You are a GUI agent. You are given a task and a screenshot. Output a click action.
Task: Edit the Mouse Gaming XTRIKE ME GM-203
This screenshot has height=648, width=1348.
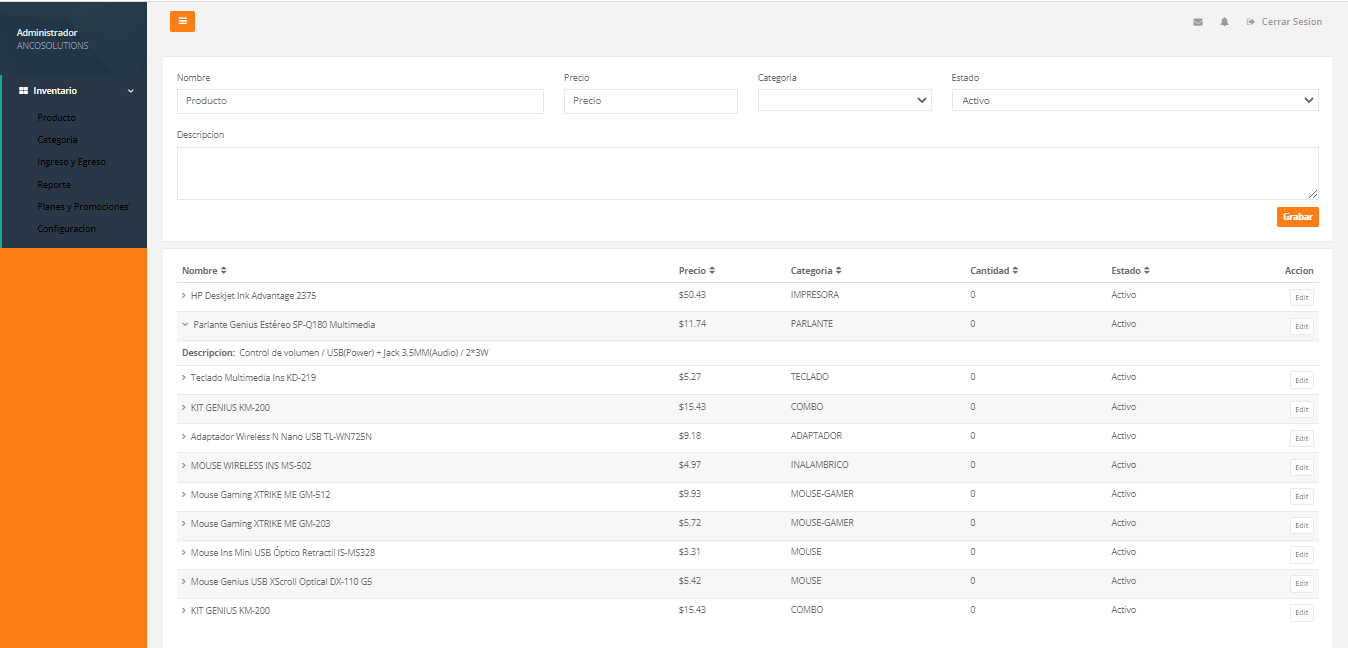(x=1301, y=525)
